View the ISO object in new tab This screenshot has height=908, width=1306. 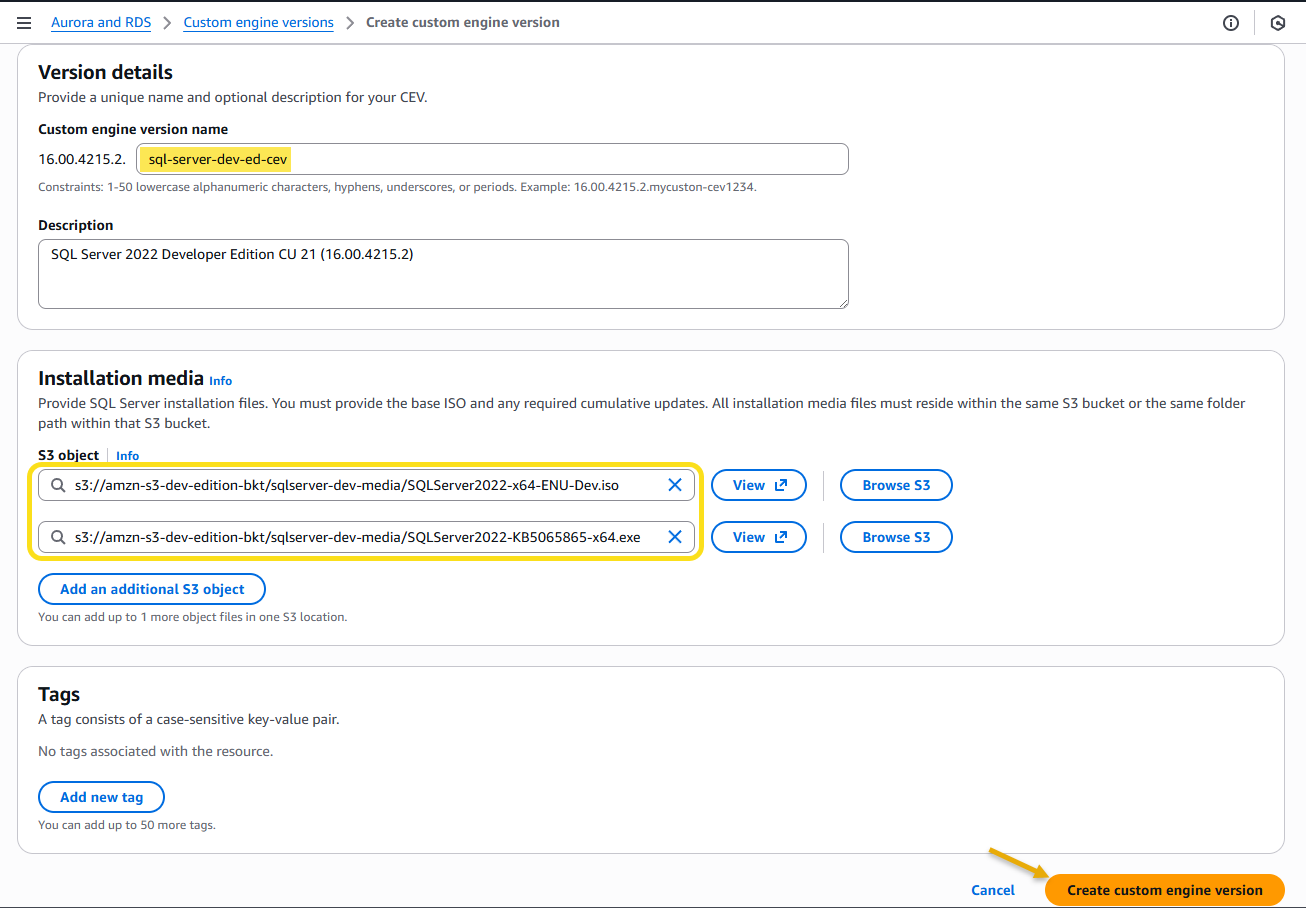pyautogui.click(x=758, y=485)
